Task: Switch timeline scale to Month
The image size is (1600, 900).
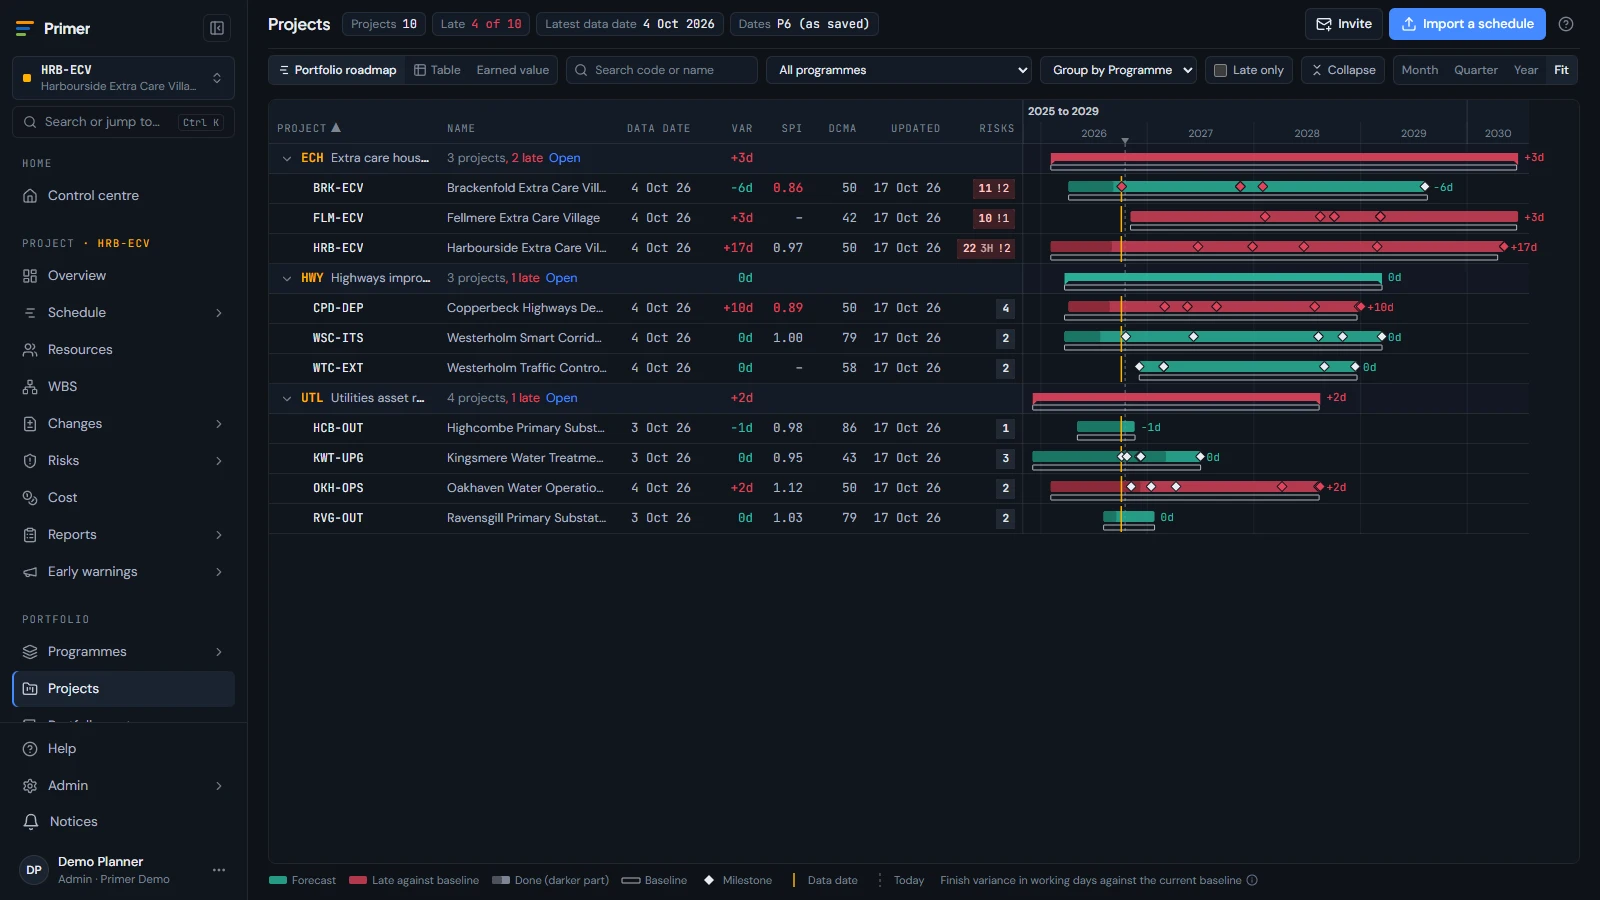Action: click(x=1419, y=70)
